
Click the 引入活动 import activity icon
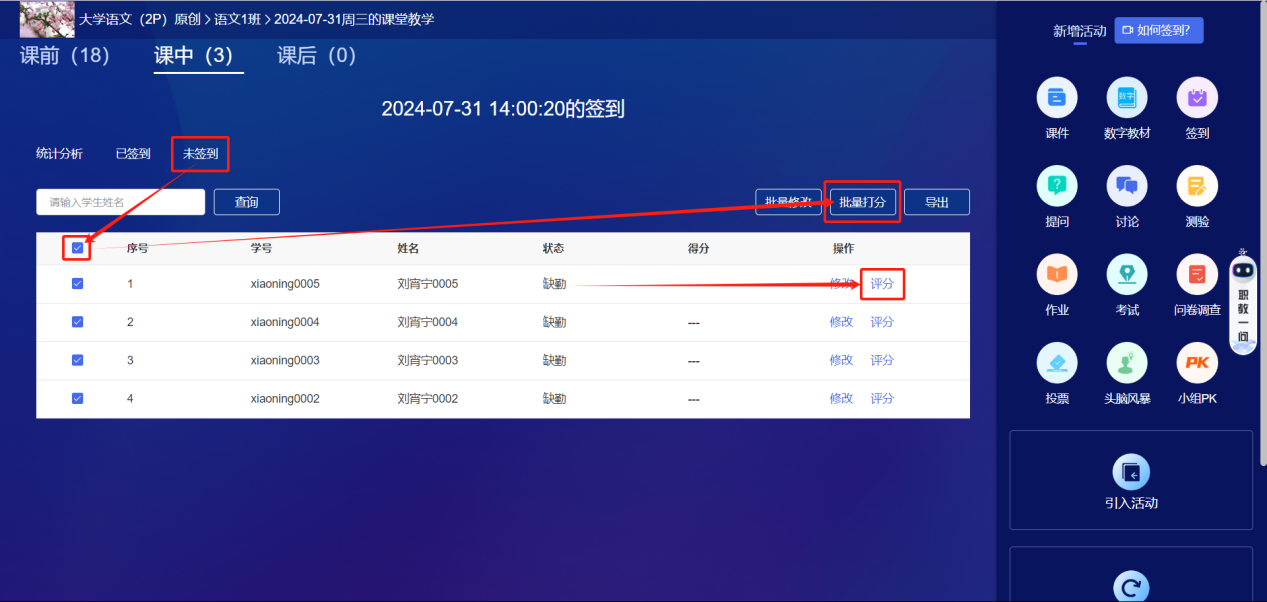click(x=1131, y=473)
